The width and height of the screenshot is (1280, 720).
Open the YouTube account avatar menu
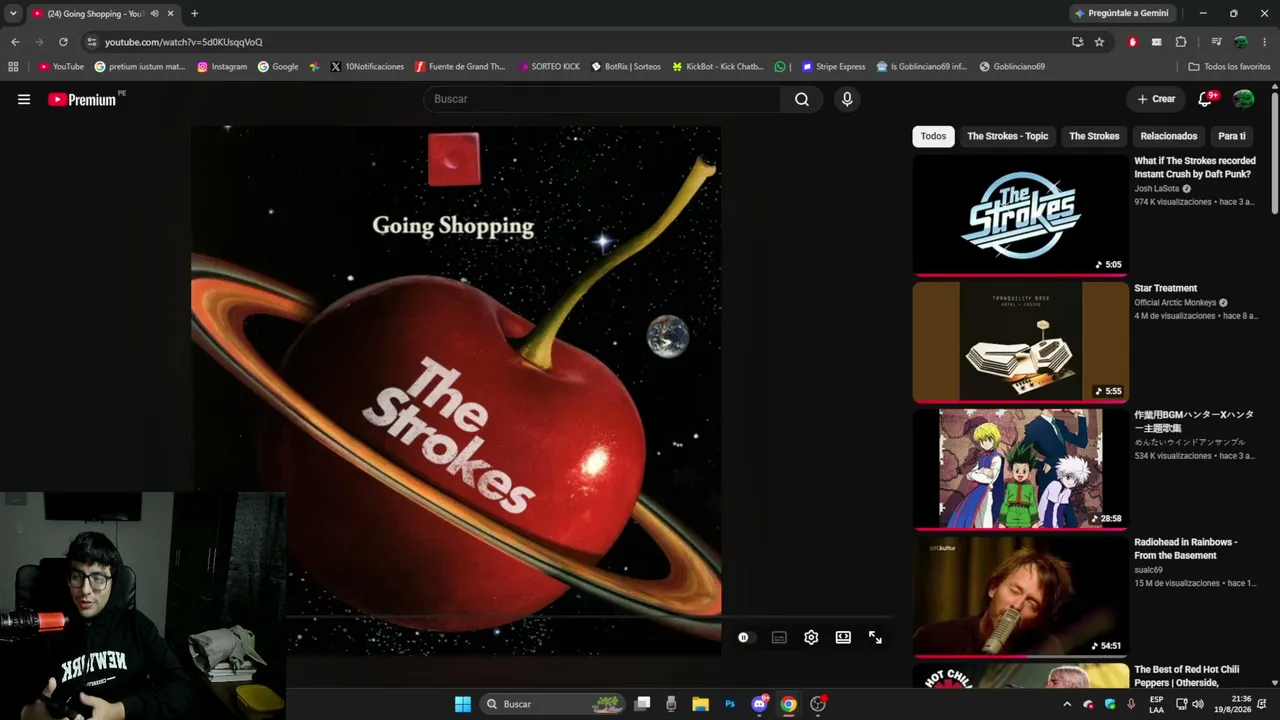pos(1244,99)
